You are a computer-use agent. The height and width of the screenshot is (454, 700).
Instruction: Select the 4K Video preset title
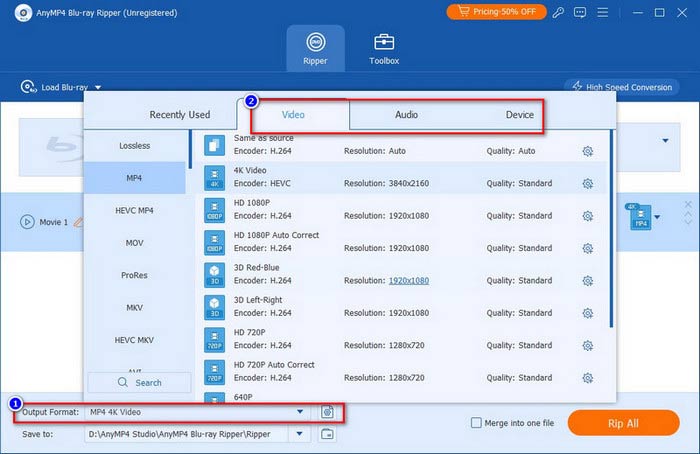pos(250,170)
